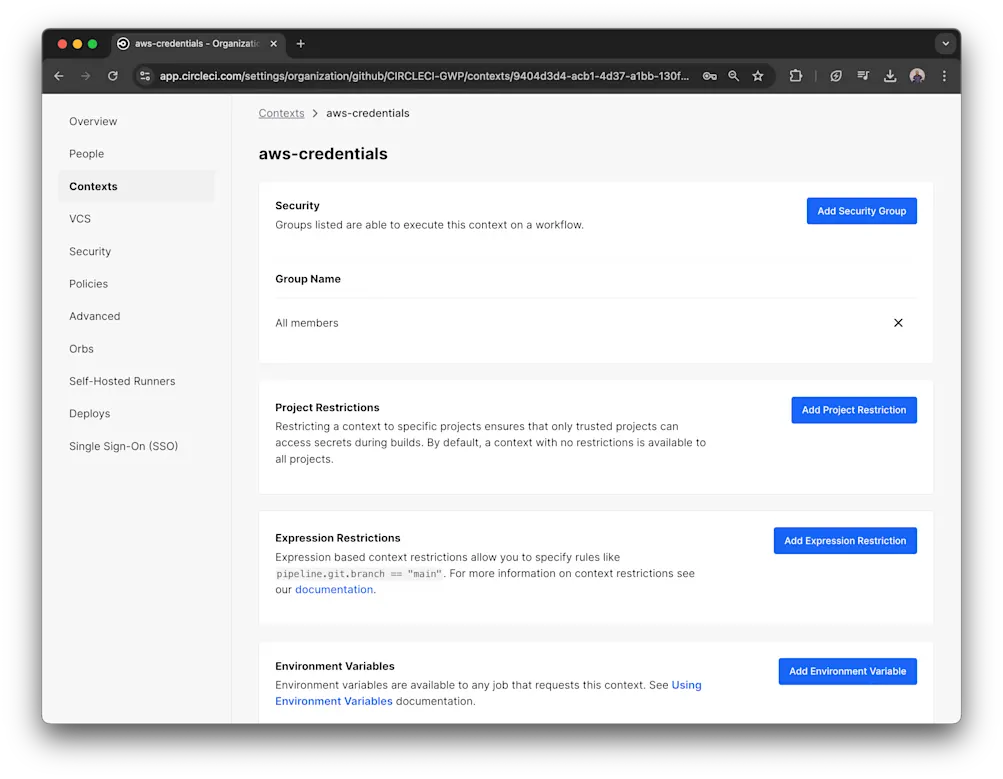Bookmark this page using the star icon
The height and width of the screenshot is (779, 1003).
tap(757, 75)
